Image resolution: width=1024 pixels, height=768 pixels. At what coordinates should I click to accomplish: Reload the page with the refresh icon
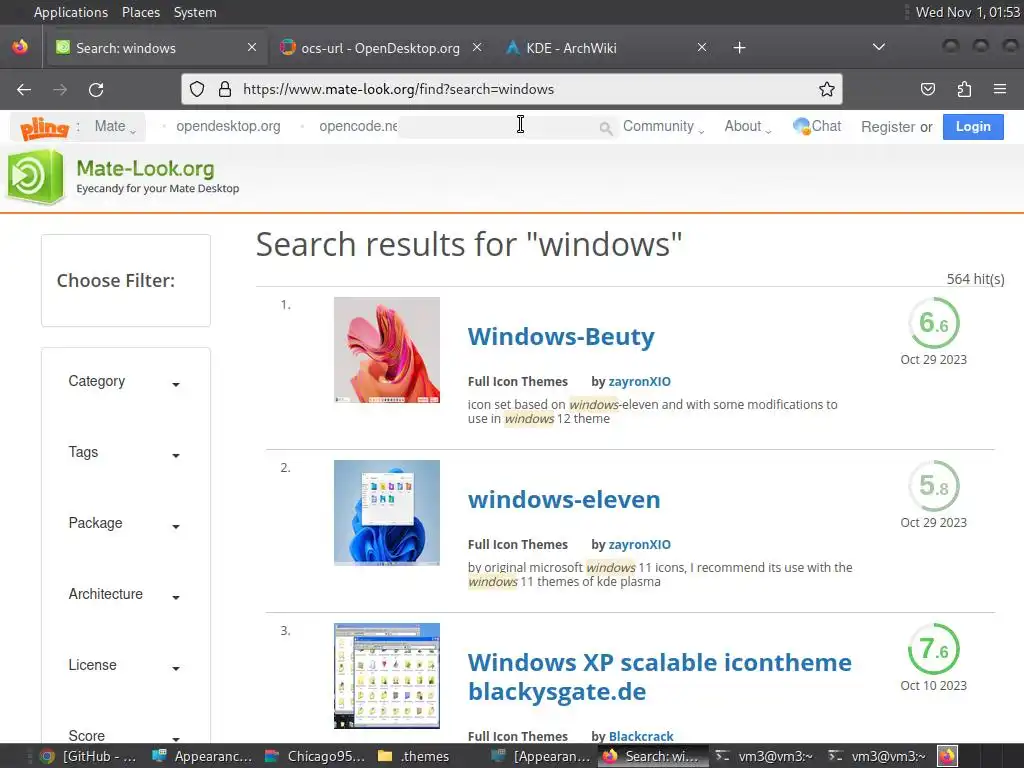point(96,89)
